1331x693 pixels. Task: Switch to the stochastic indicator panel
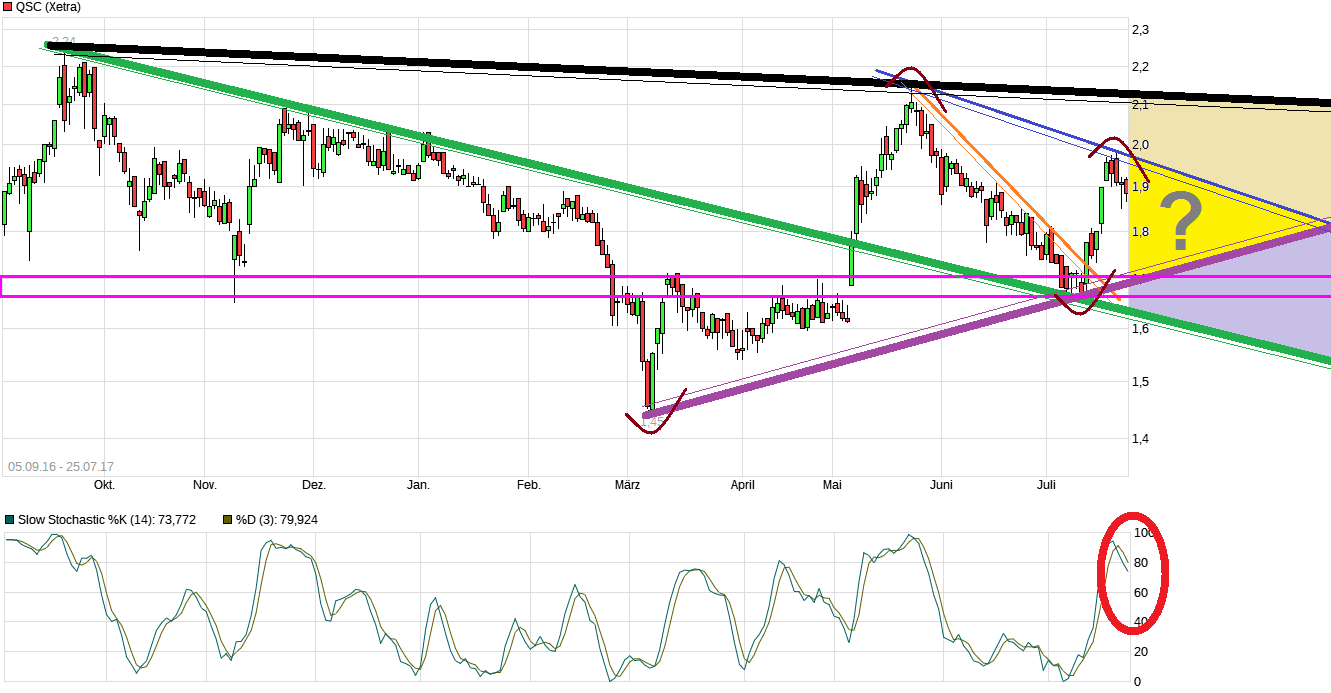point(600,600)
